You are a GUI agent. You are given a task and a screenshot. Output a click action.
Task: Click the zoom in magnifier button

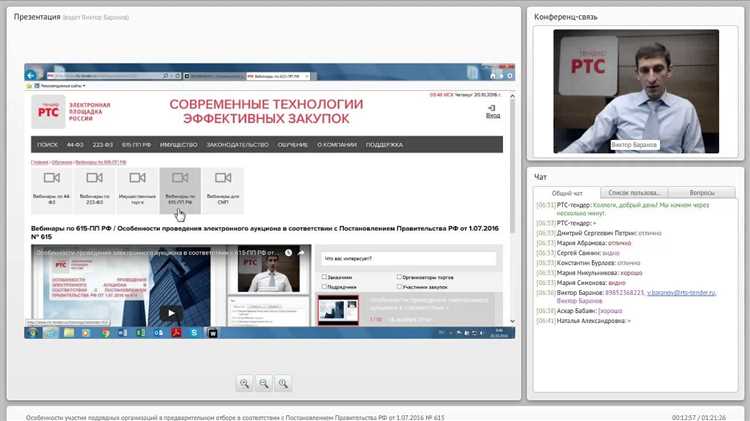click(x=244, y=383)
